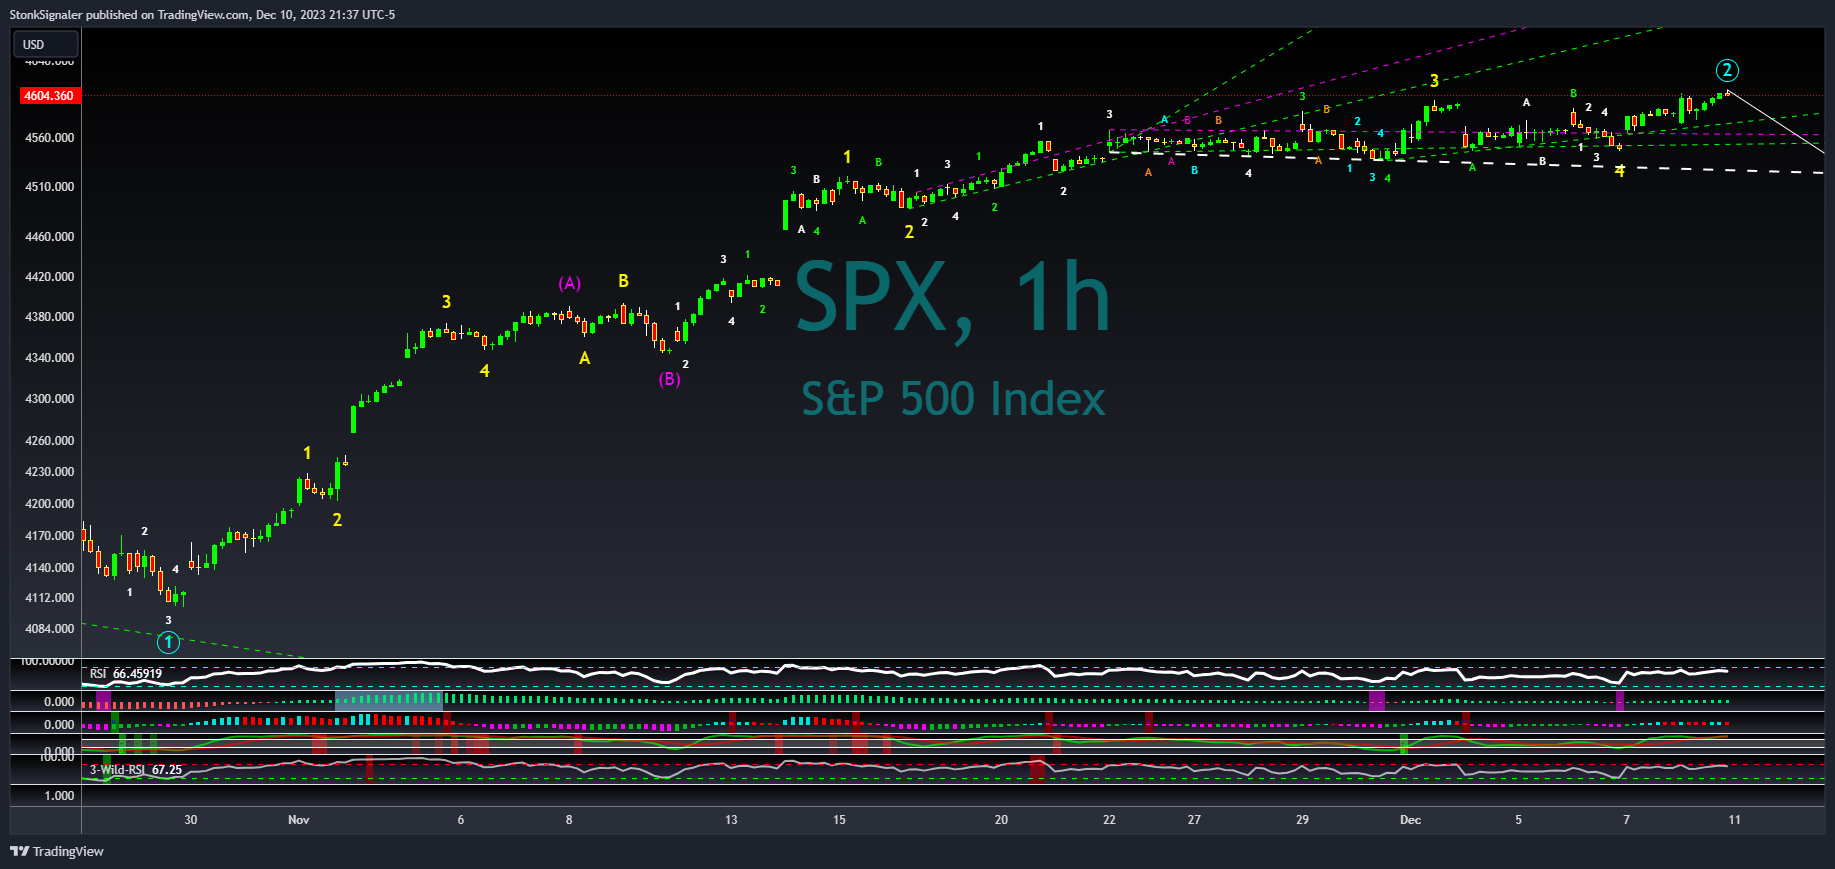
Task: Click the 4300.000 price axis label
Action: (x=49, y=399)
